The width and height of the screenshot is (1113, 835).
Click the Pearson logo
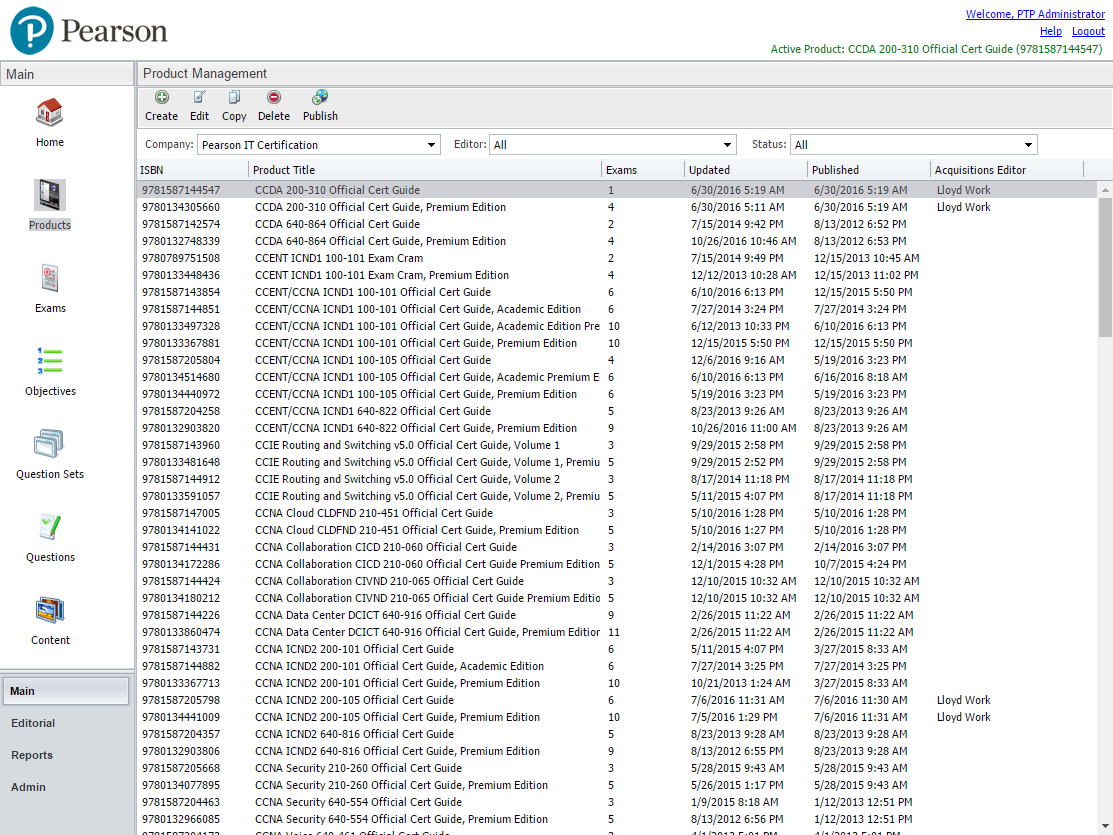pos(89,31)
